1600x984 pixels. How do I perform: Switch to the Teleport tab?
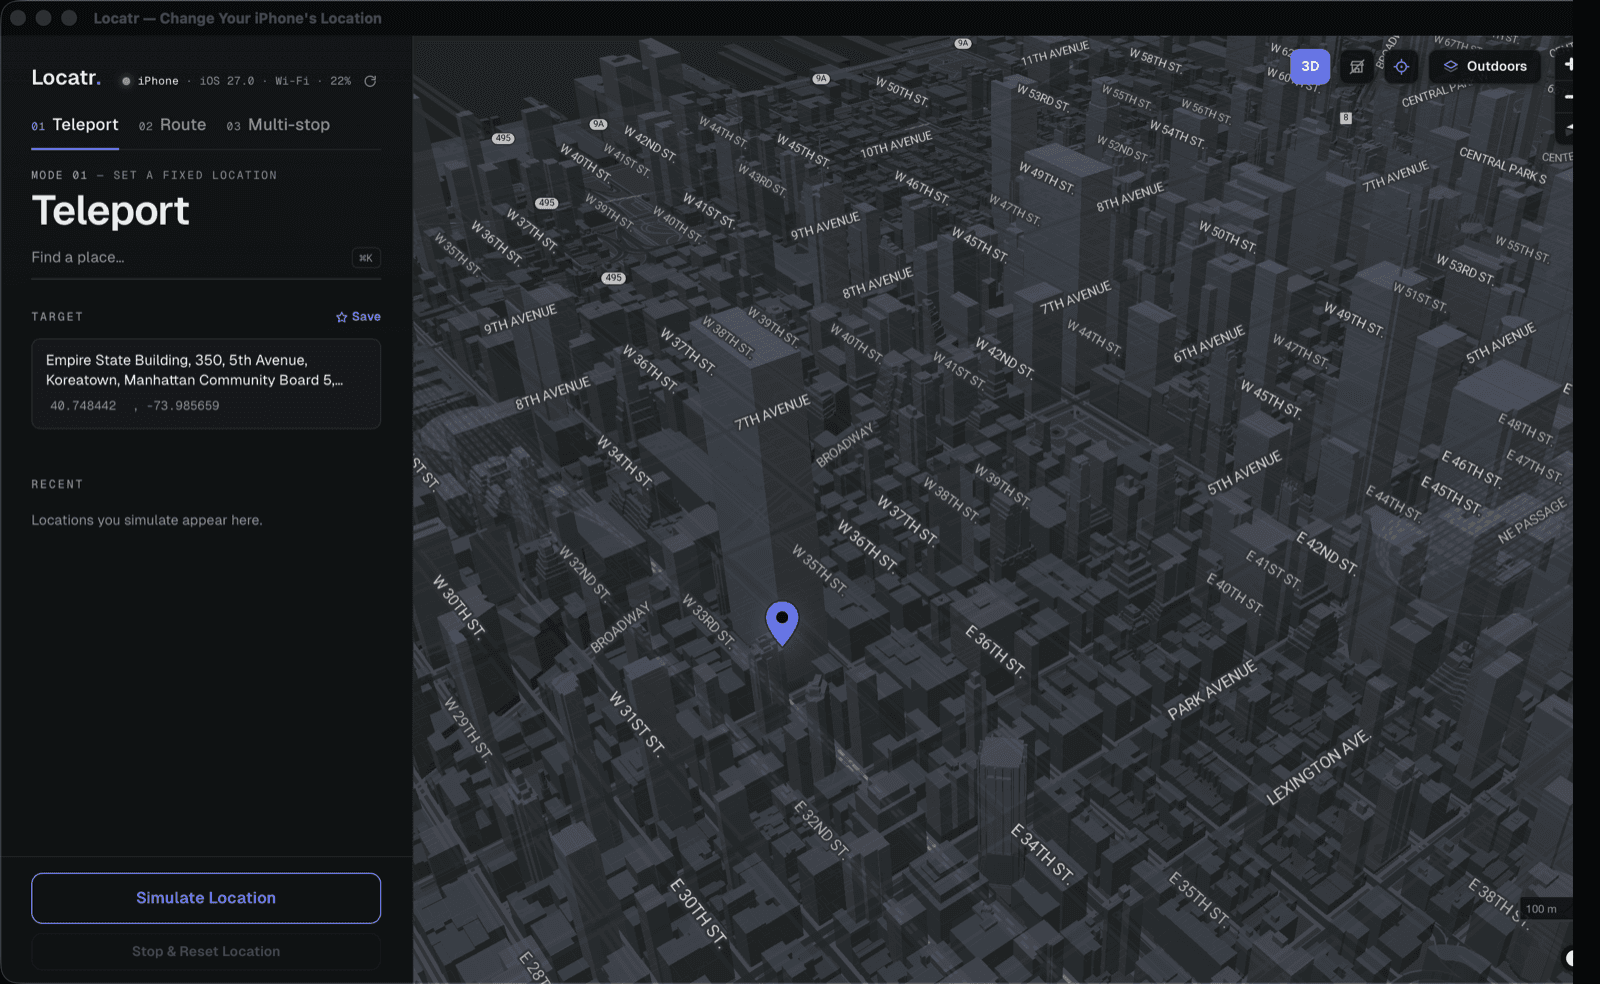(x=75, y=125)
